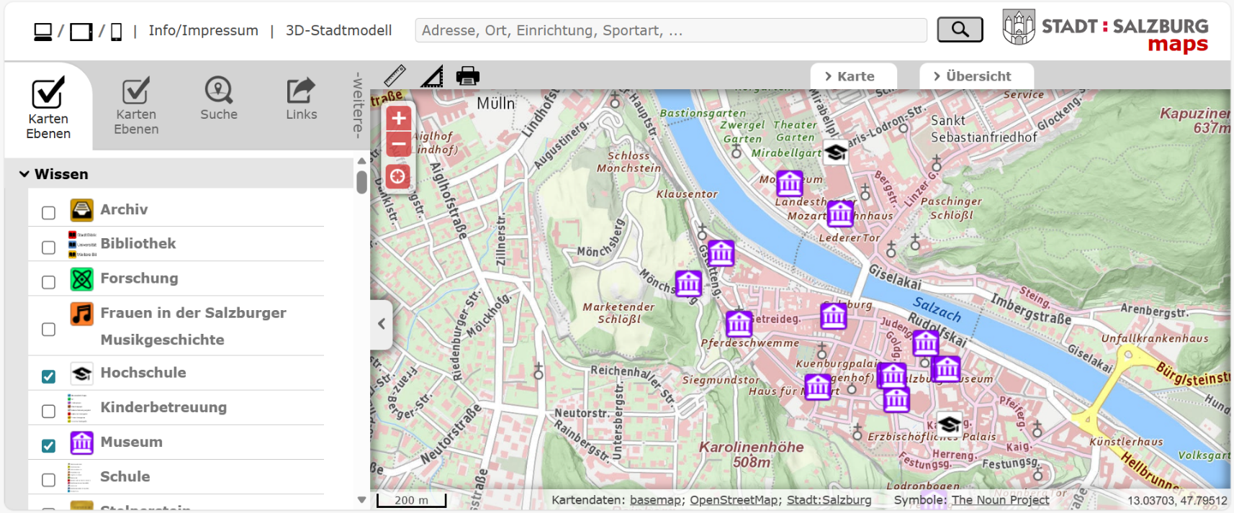The width and height of the screenshot is (1234, 513).
Task: Click the layer list scroll-down arrow
Action: point(362,499)
